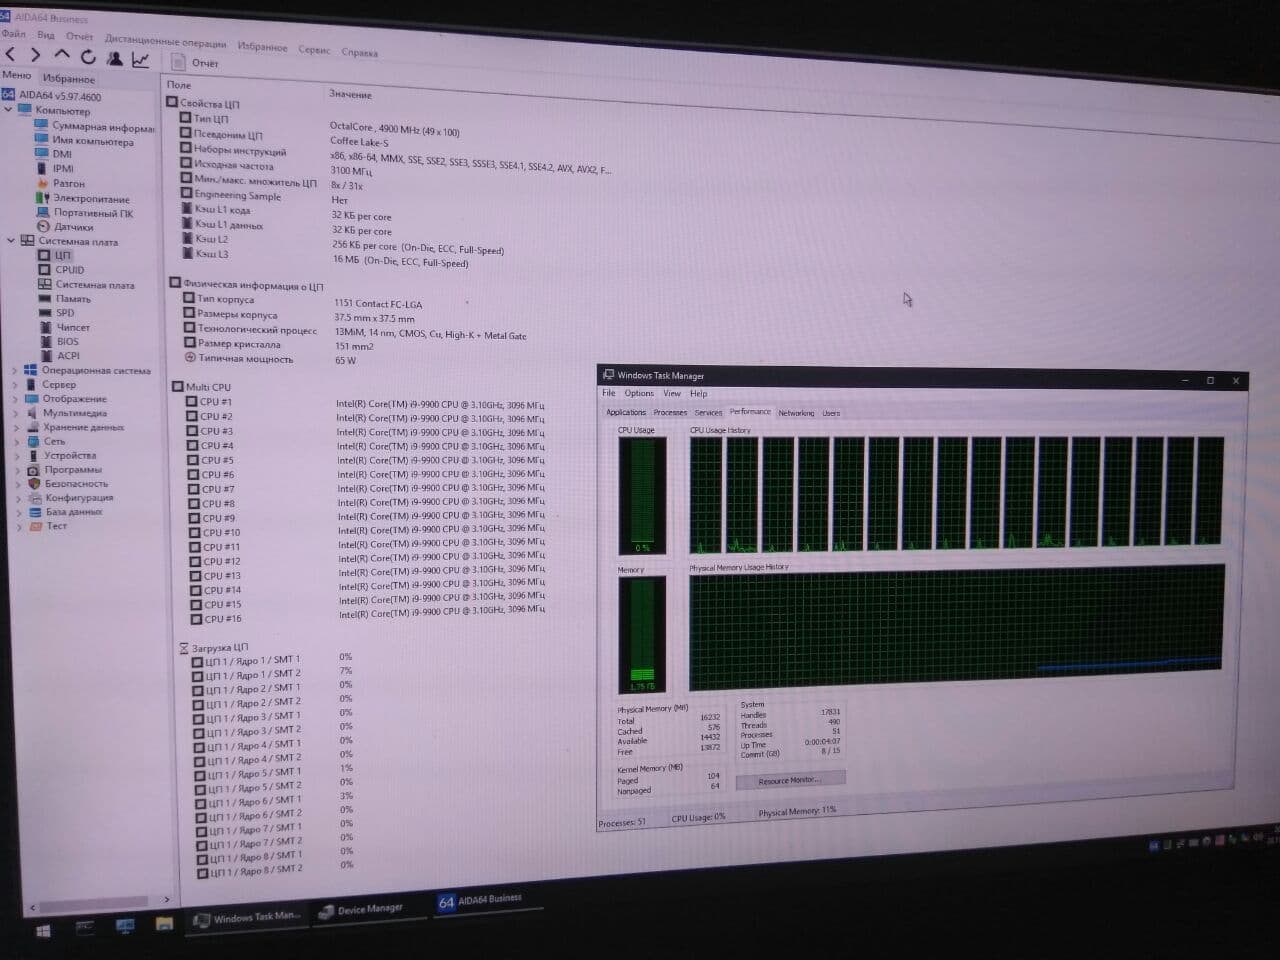This screenshot has height=960, width=1280.
Task: Open the Файл menu
Action: 14,34
